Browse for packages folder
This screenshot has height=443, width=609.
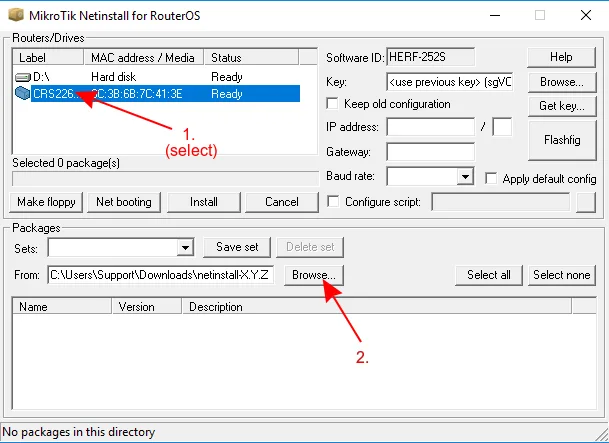pyautogui.click(x=313, y=275)
